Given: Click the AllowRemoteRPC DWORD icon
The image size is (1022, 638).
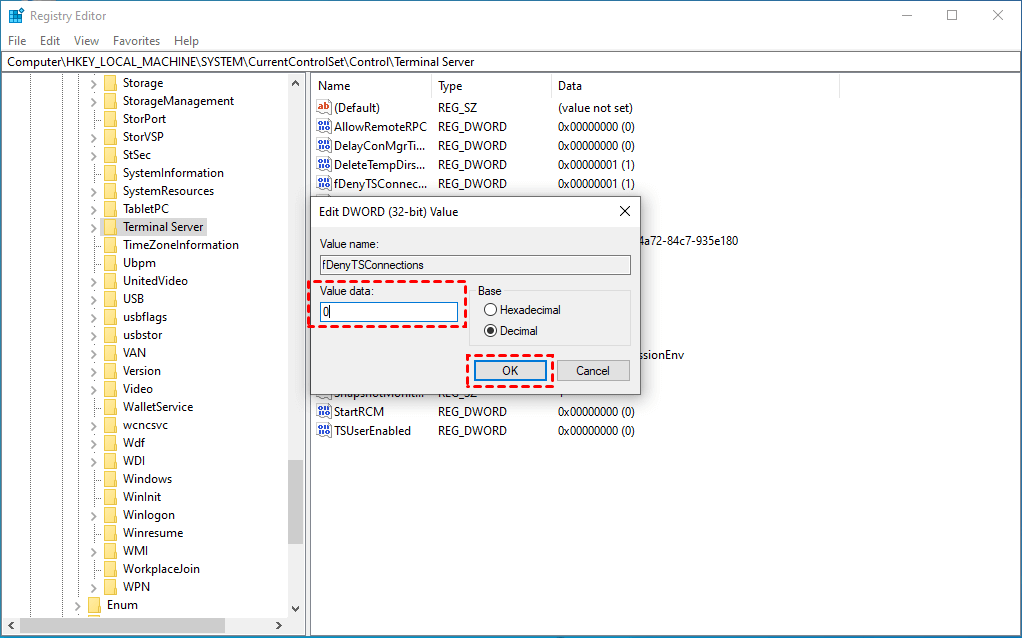Looking at the screenshot, I should [323, 127].
